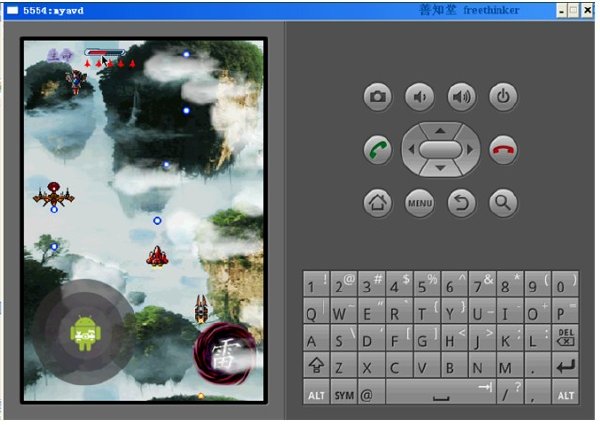Tap the red end call button
Image resolution: width=600 pixels, height=425 pixels.
pos(503,150)
